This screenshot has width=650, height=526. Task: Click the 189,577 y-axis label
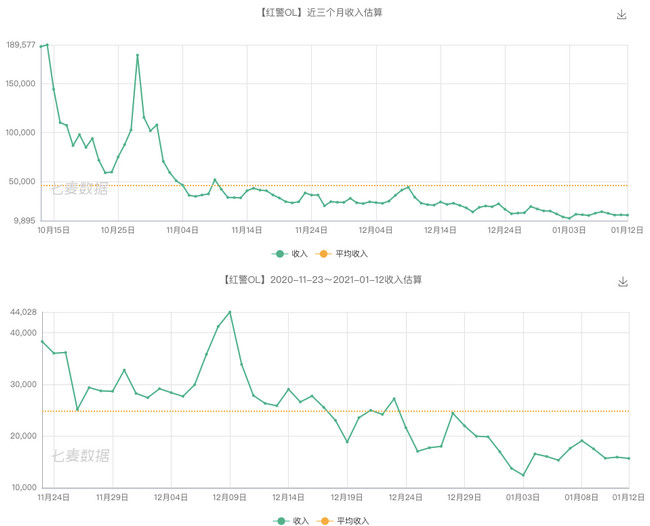point(20,45)
